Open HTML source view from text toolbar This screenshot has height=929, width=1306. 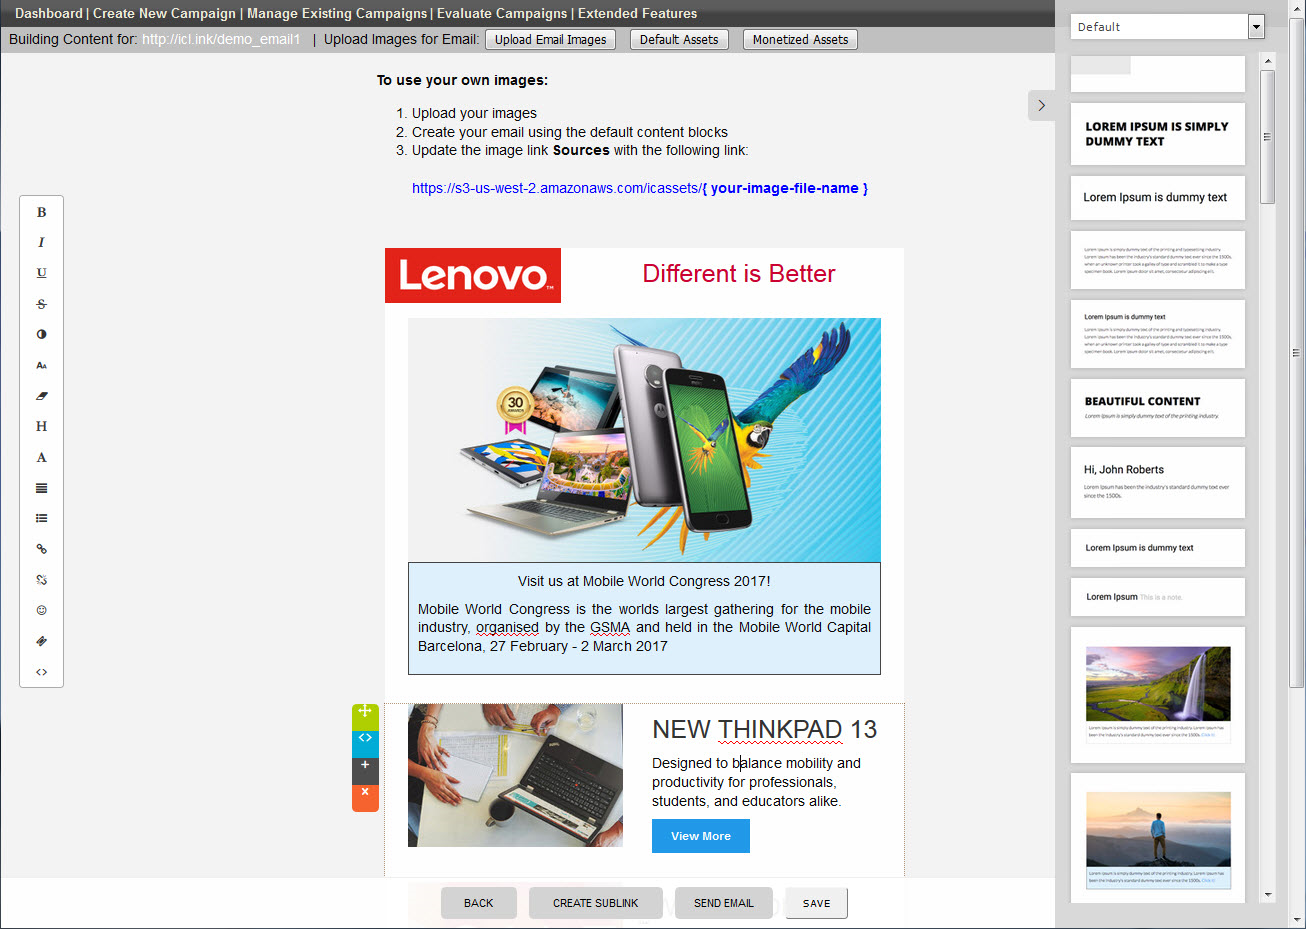point(41,672)
